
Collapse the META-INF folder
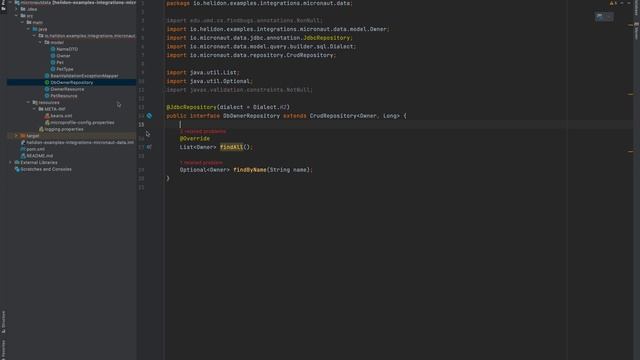click(34, 109)
